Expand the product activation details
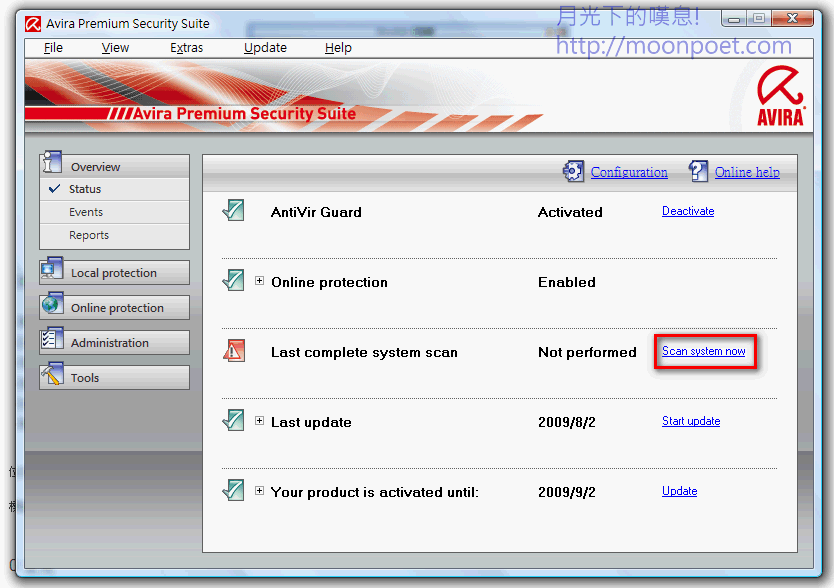 pyautogui.click(x=260, y=491)
